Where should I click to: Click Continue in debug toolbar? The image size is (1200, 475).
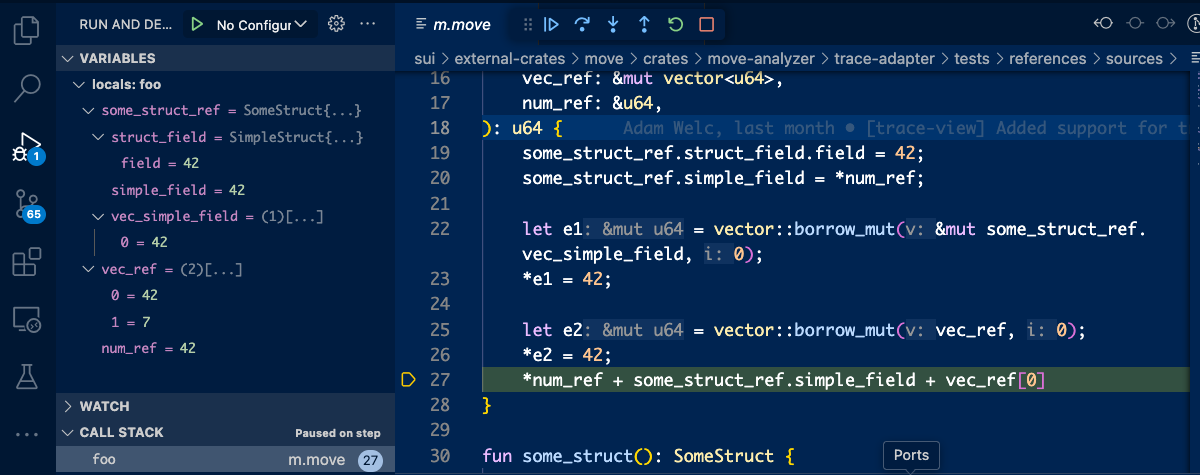point(551,24)
